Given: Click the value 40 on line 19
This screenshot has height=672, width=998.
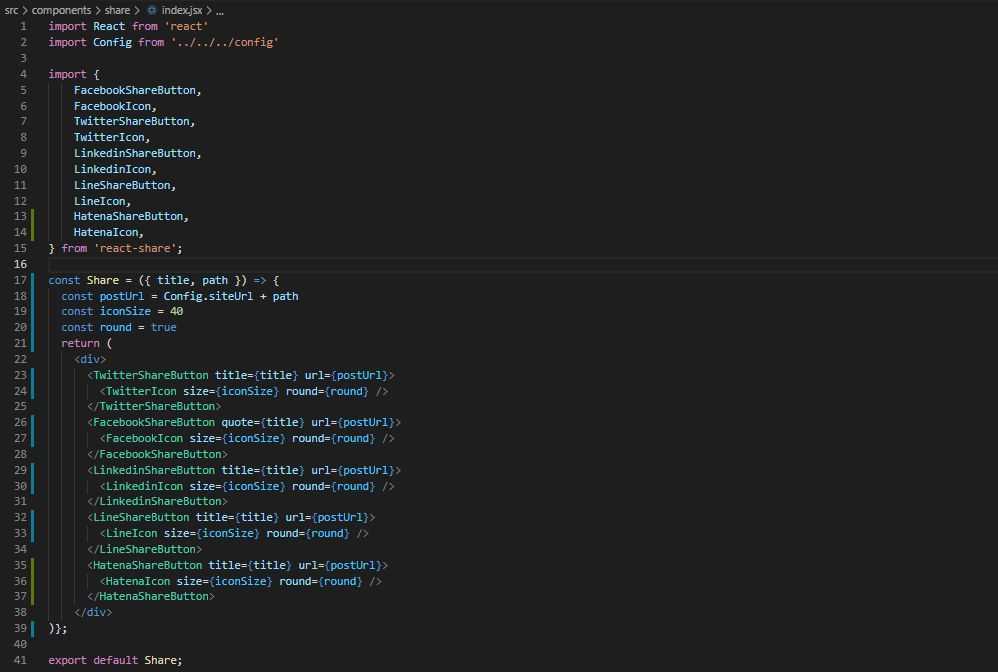Looking at the screenshot, I should [176, 311].
